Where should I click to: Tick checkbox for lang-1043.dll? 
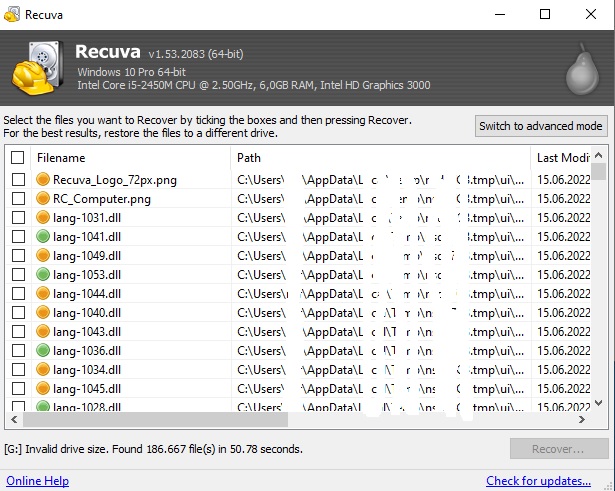[x=18, y=331]
